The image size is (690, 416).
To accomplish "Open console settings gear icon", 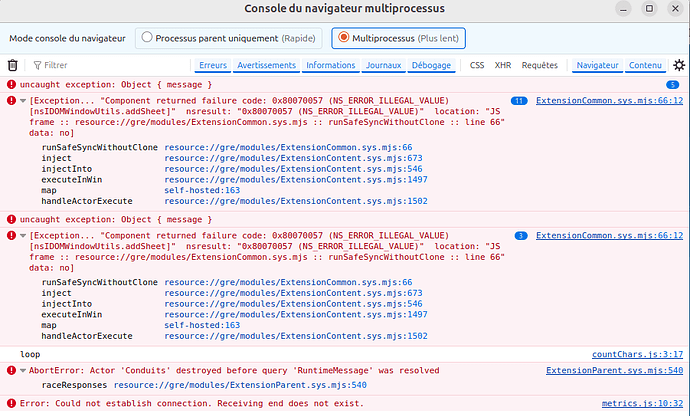I will [x=679, y=65].
